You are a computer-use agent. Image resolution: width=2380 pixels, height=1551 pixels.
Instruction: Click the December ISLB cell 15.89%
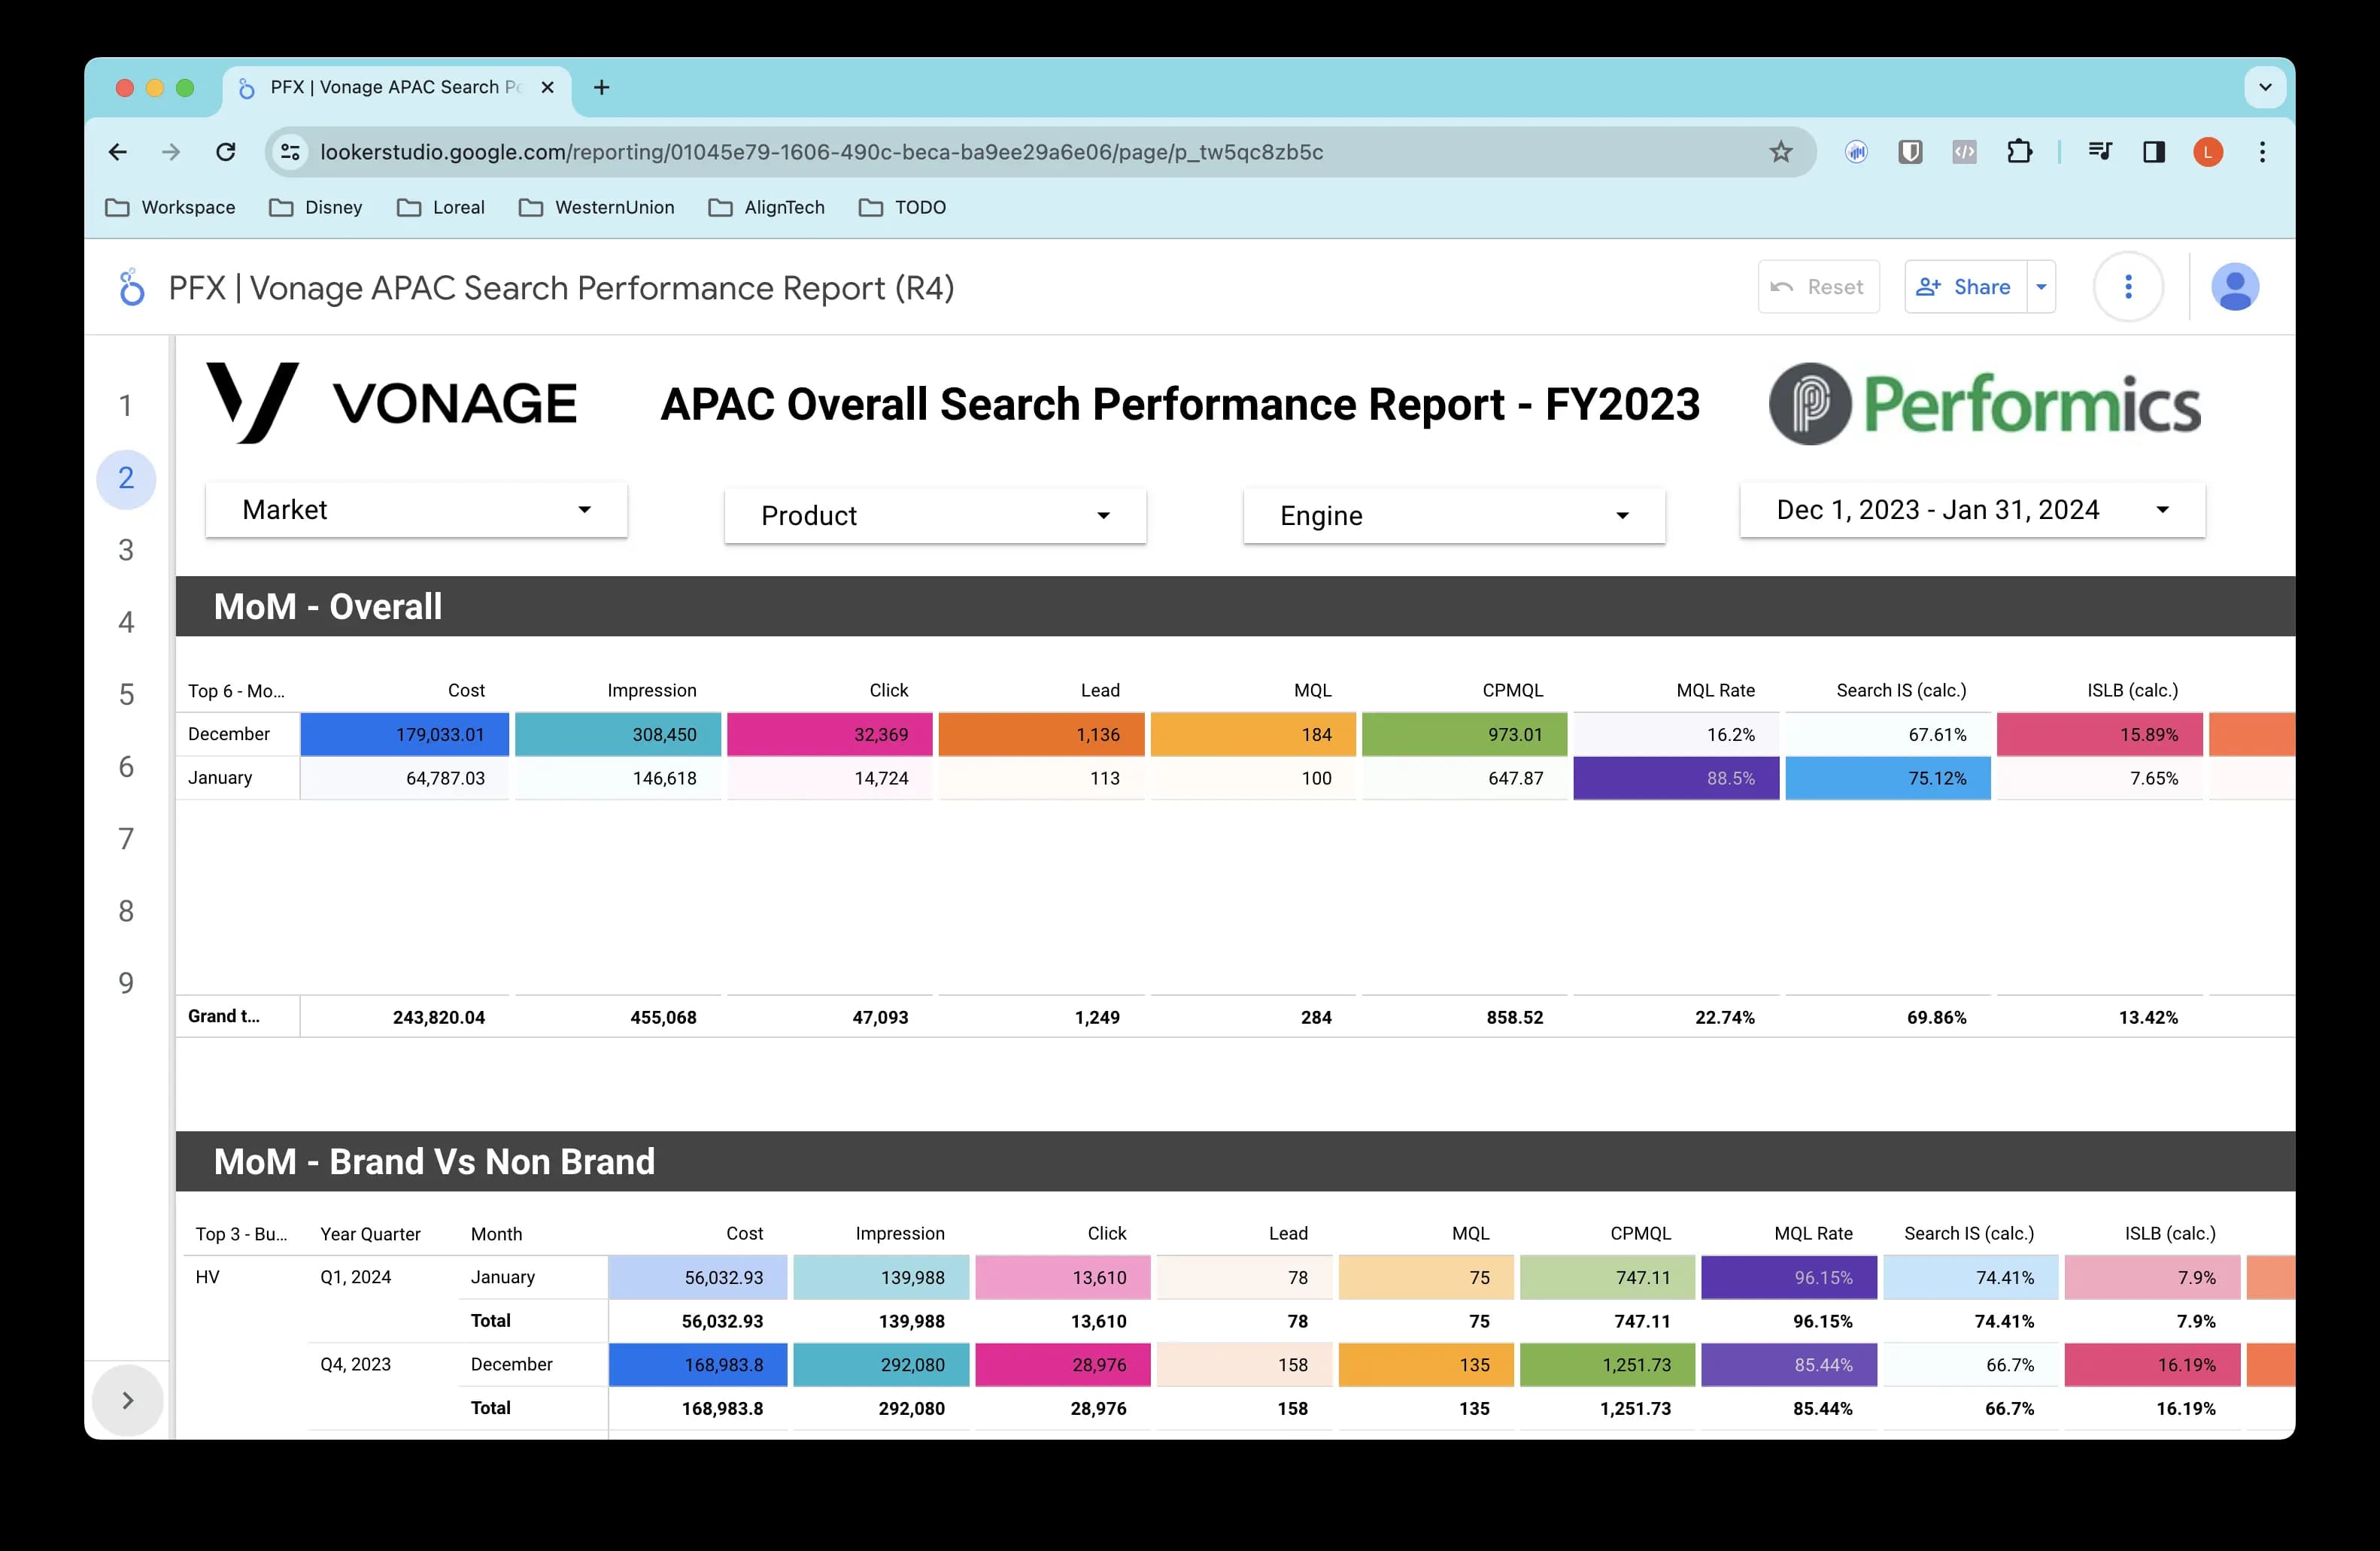[x=2100, y=734]
